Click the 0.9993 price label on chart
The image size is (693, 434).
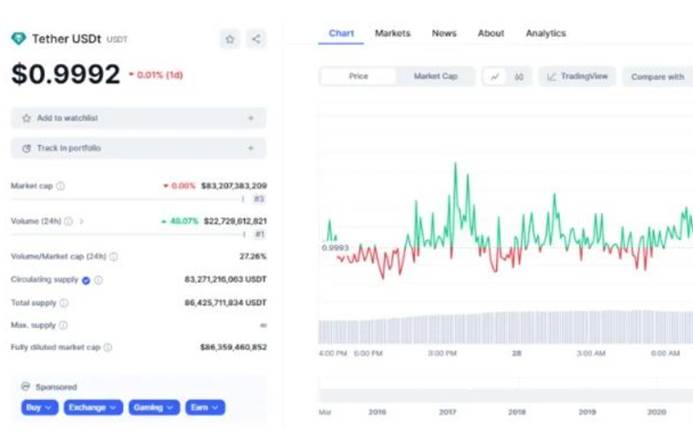tap(335, 247)
